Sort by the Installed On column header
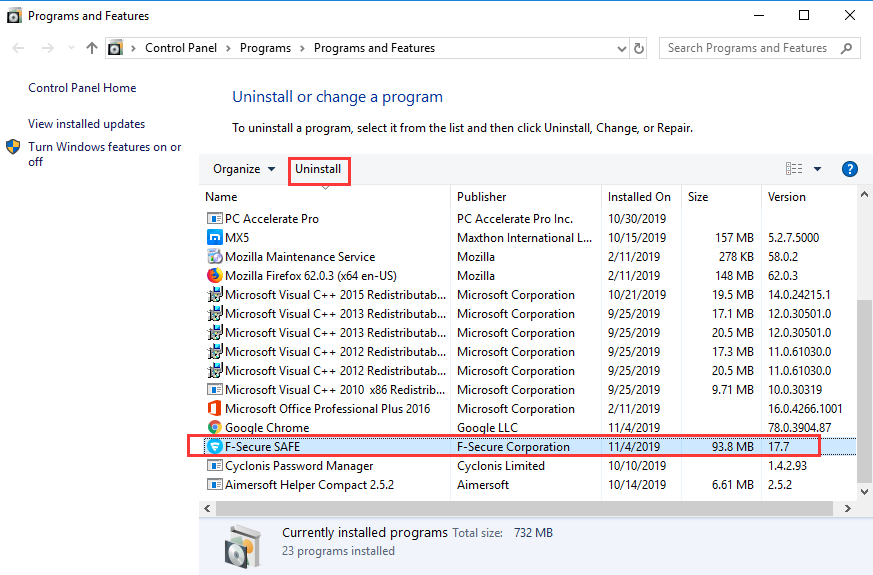This screenshot has height=575, width=873. 641,197
